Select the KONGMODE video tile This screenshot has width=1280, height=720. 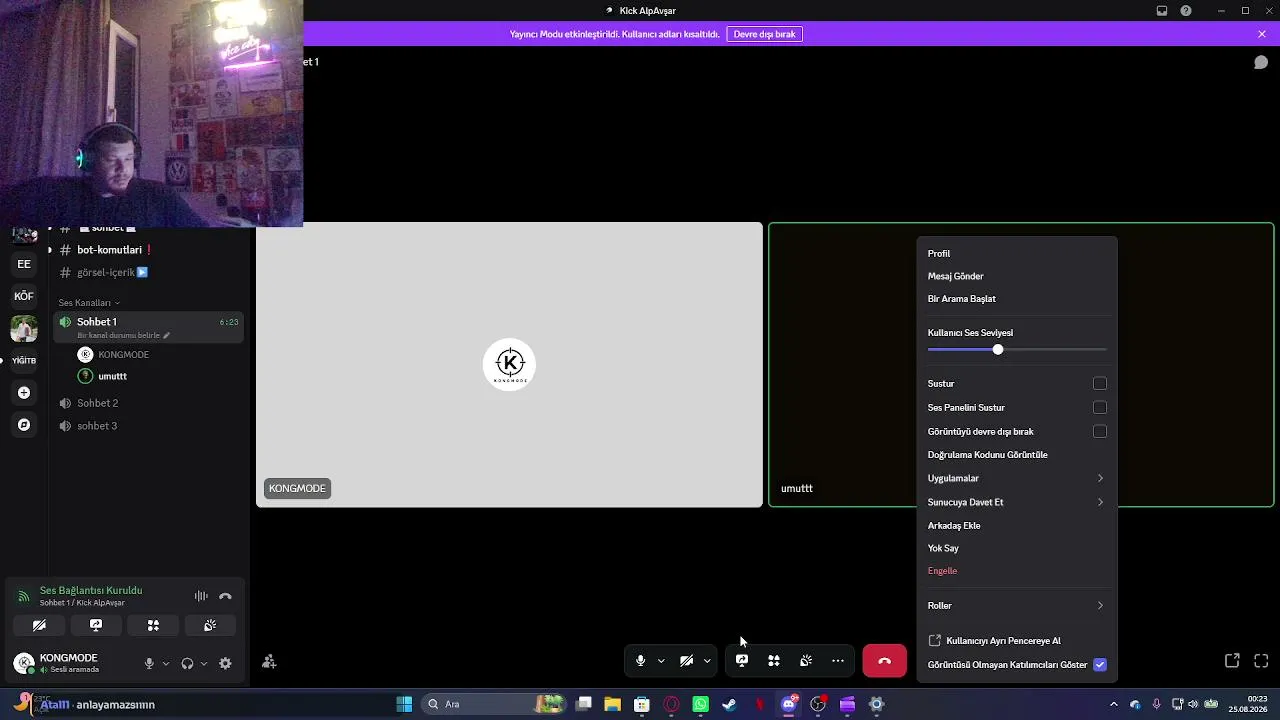(509, 365)
